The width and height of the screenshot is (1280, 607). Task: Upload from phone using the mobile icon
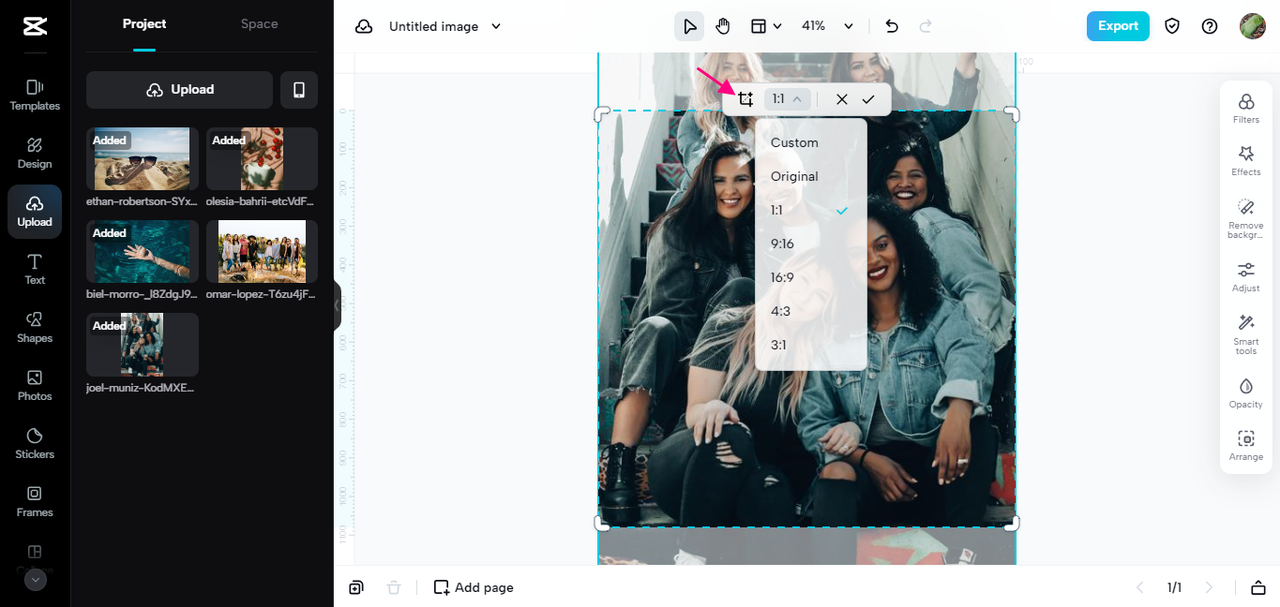(x=299, y=90)
